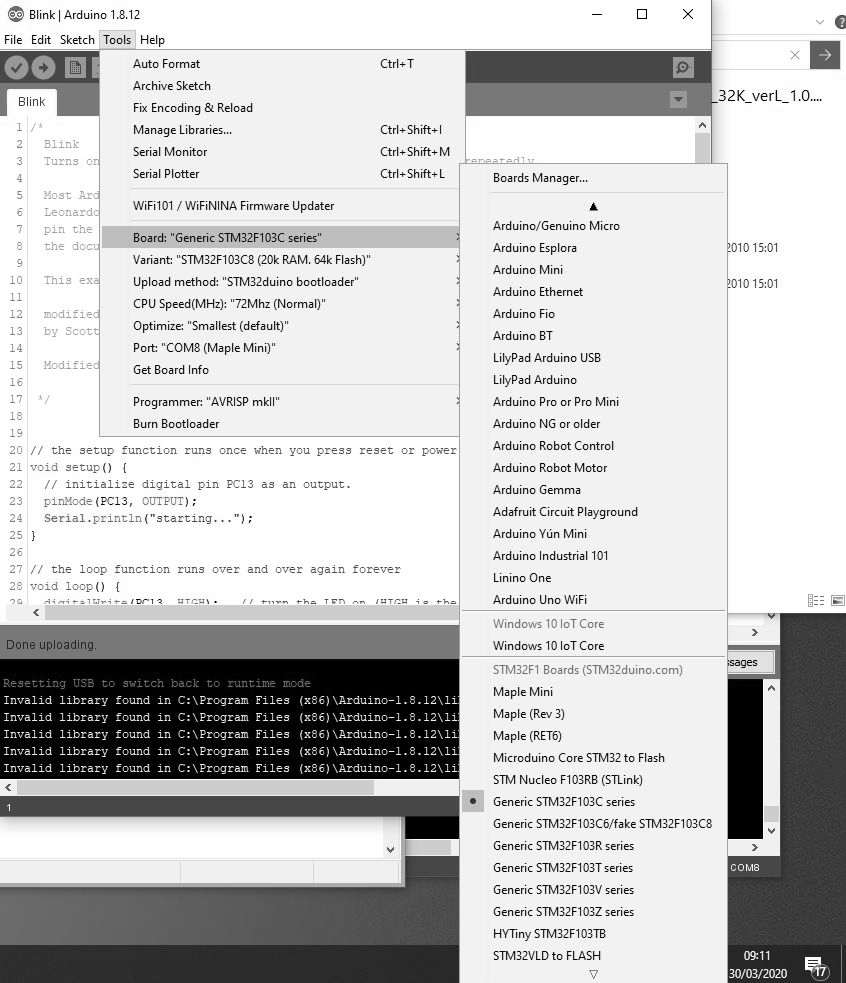Screen dimensions: 846x983
Task: Select HYTiny STM32F103TB board
Action: coord(593,933)
